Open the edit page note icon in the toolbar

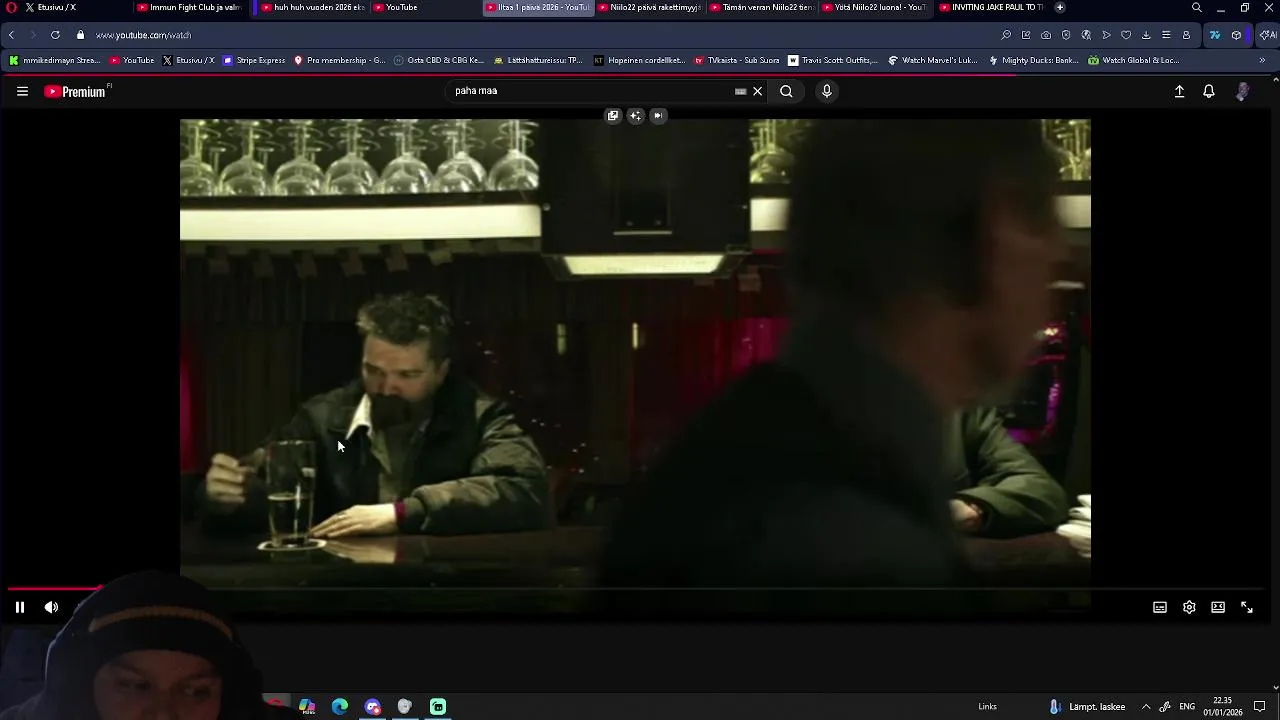(1026, 35)
